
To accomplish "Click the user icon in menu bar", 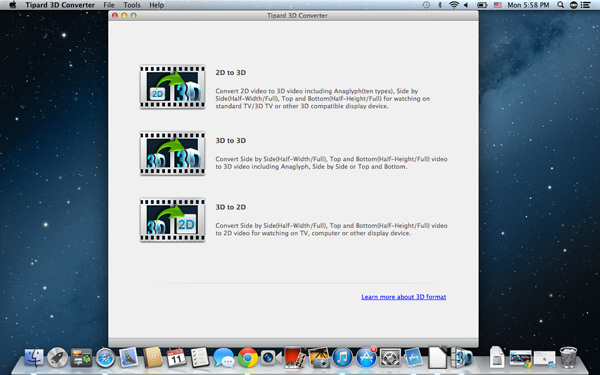I will coord(573,5).
